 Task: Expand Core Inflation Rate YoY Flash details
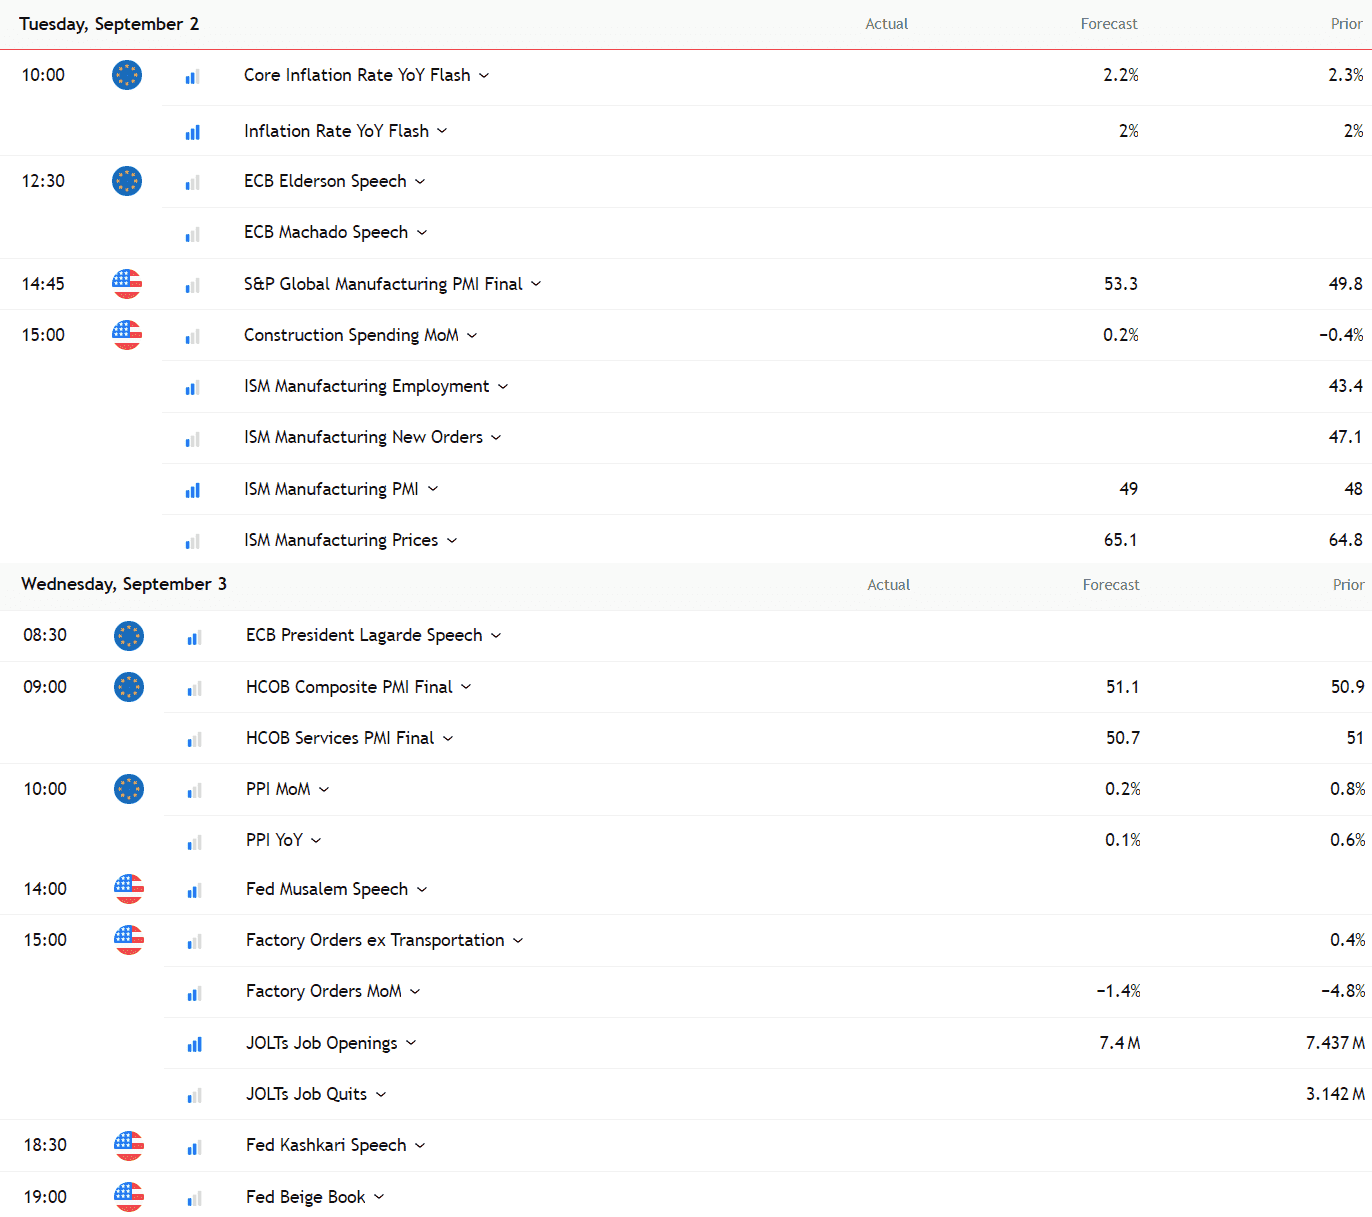[x=484, y=76]
